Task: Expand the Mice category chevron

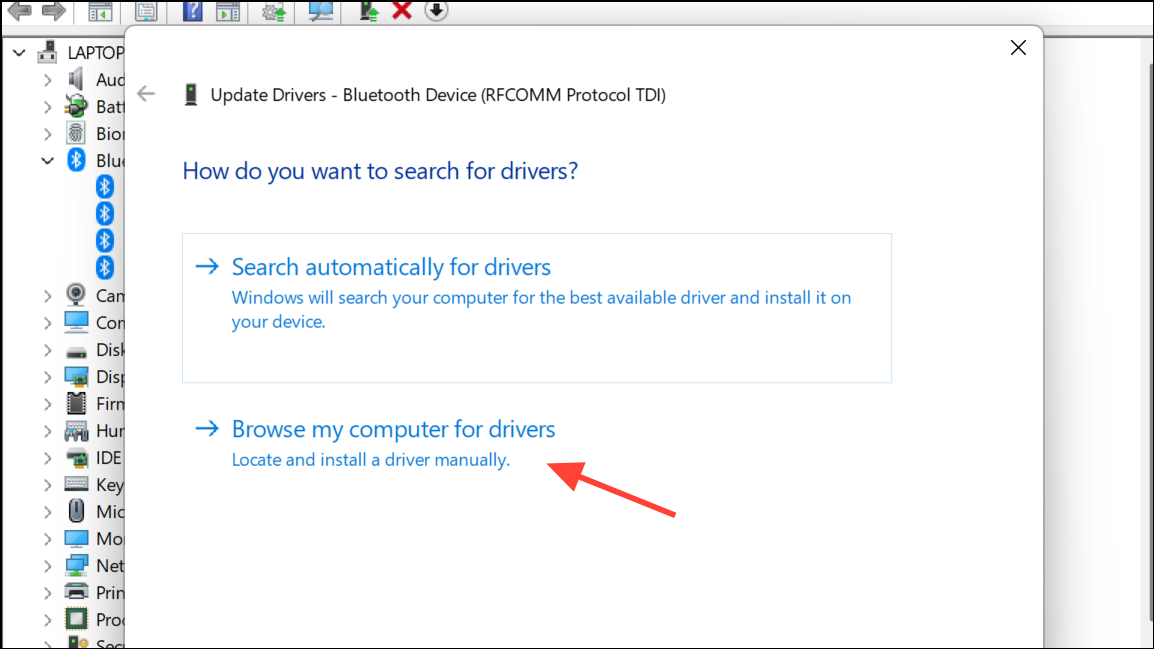Action: point(47,511)
